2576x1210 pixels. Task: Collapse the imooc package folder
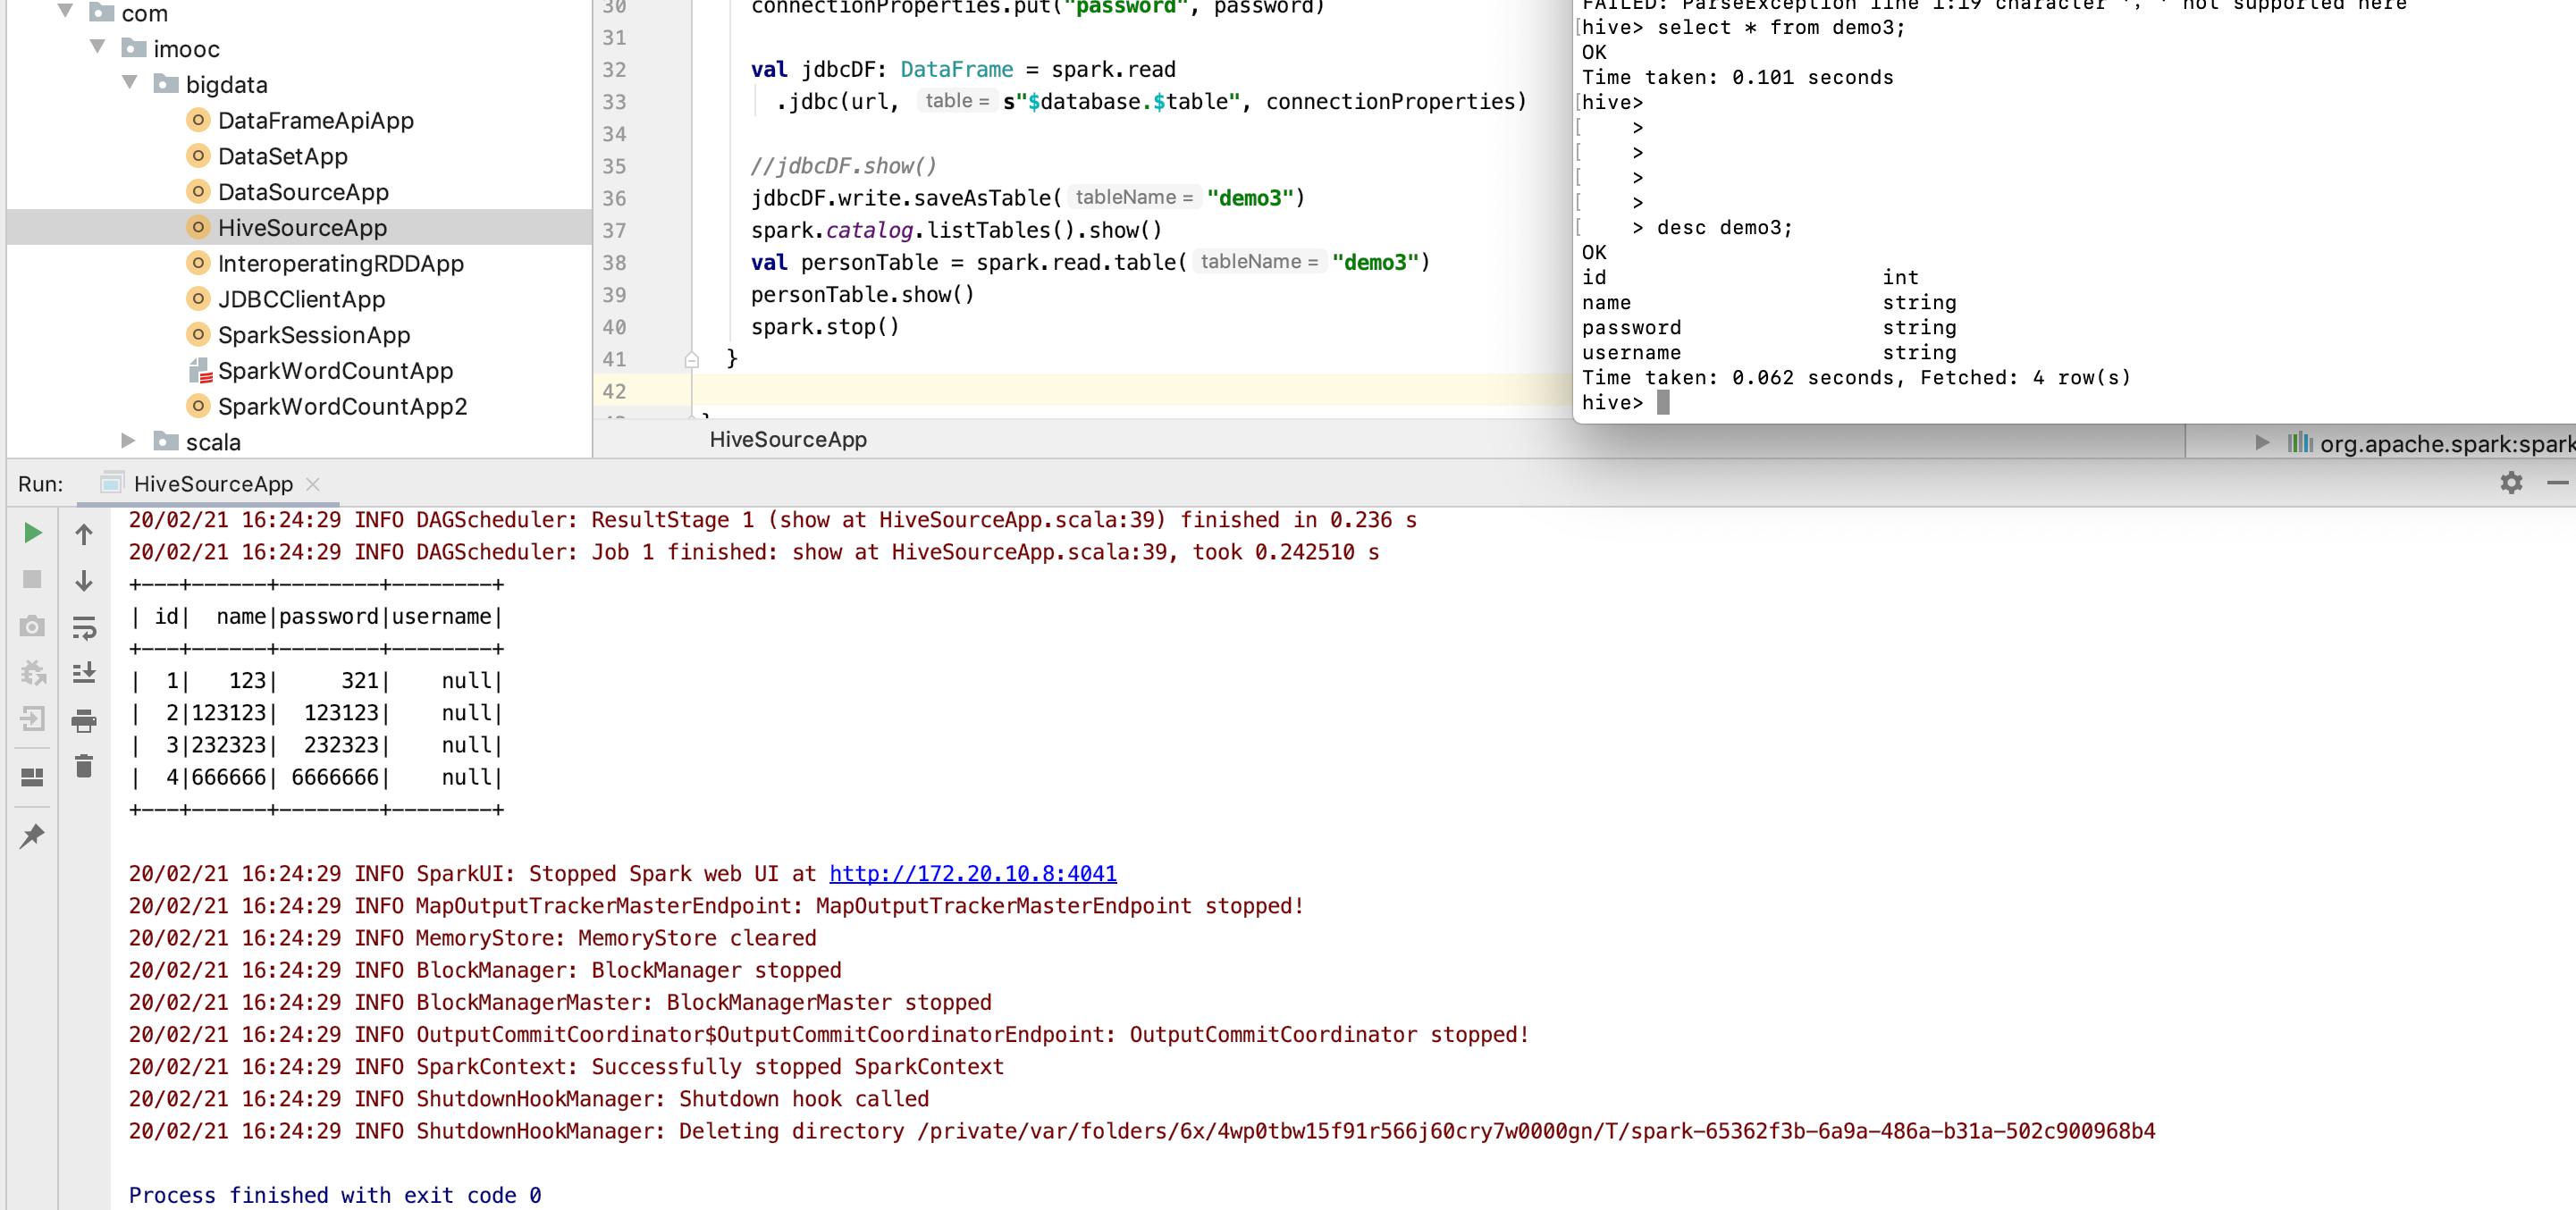[98, 47]
